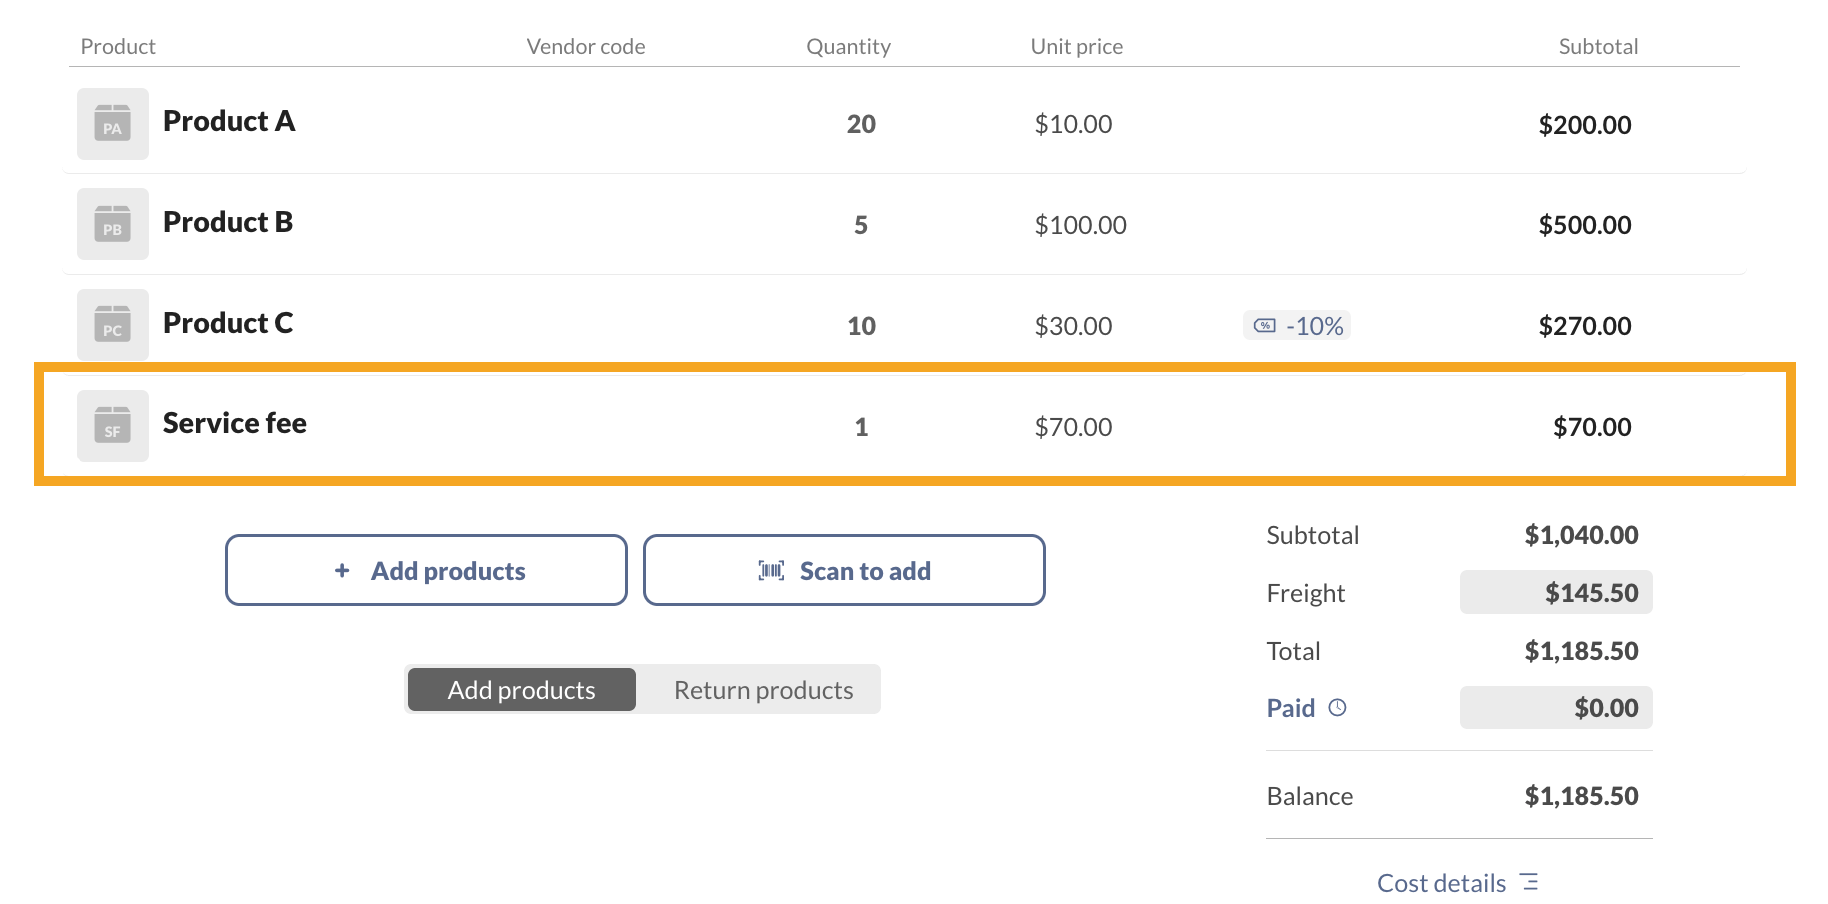The width and height of the screenshot is (1828, 904).
Task: Edit the Freight amount field
Action: pyautogui.click(x=1556, y=593)
